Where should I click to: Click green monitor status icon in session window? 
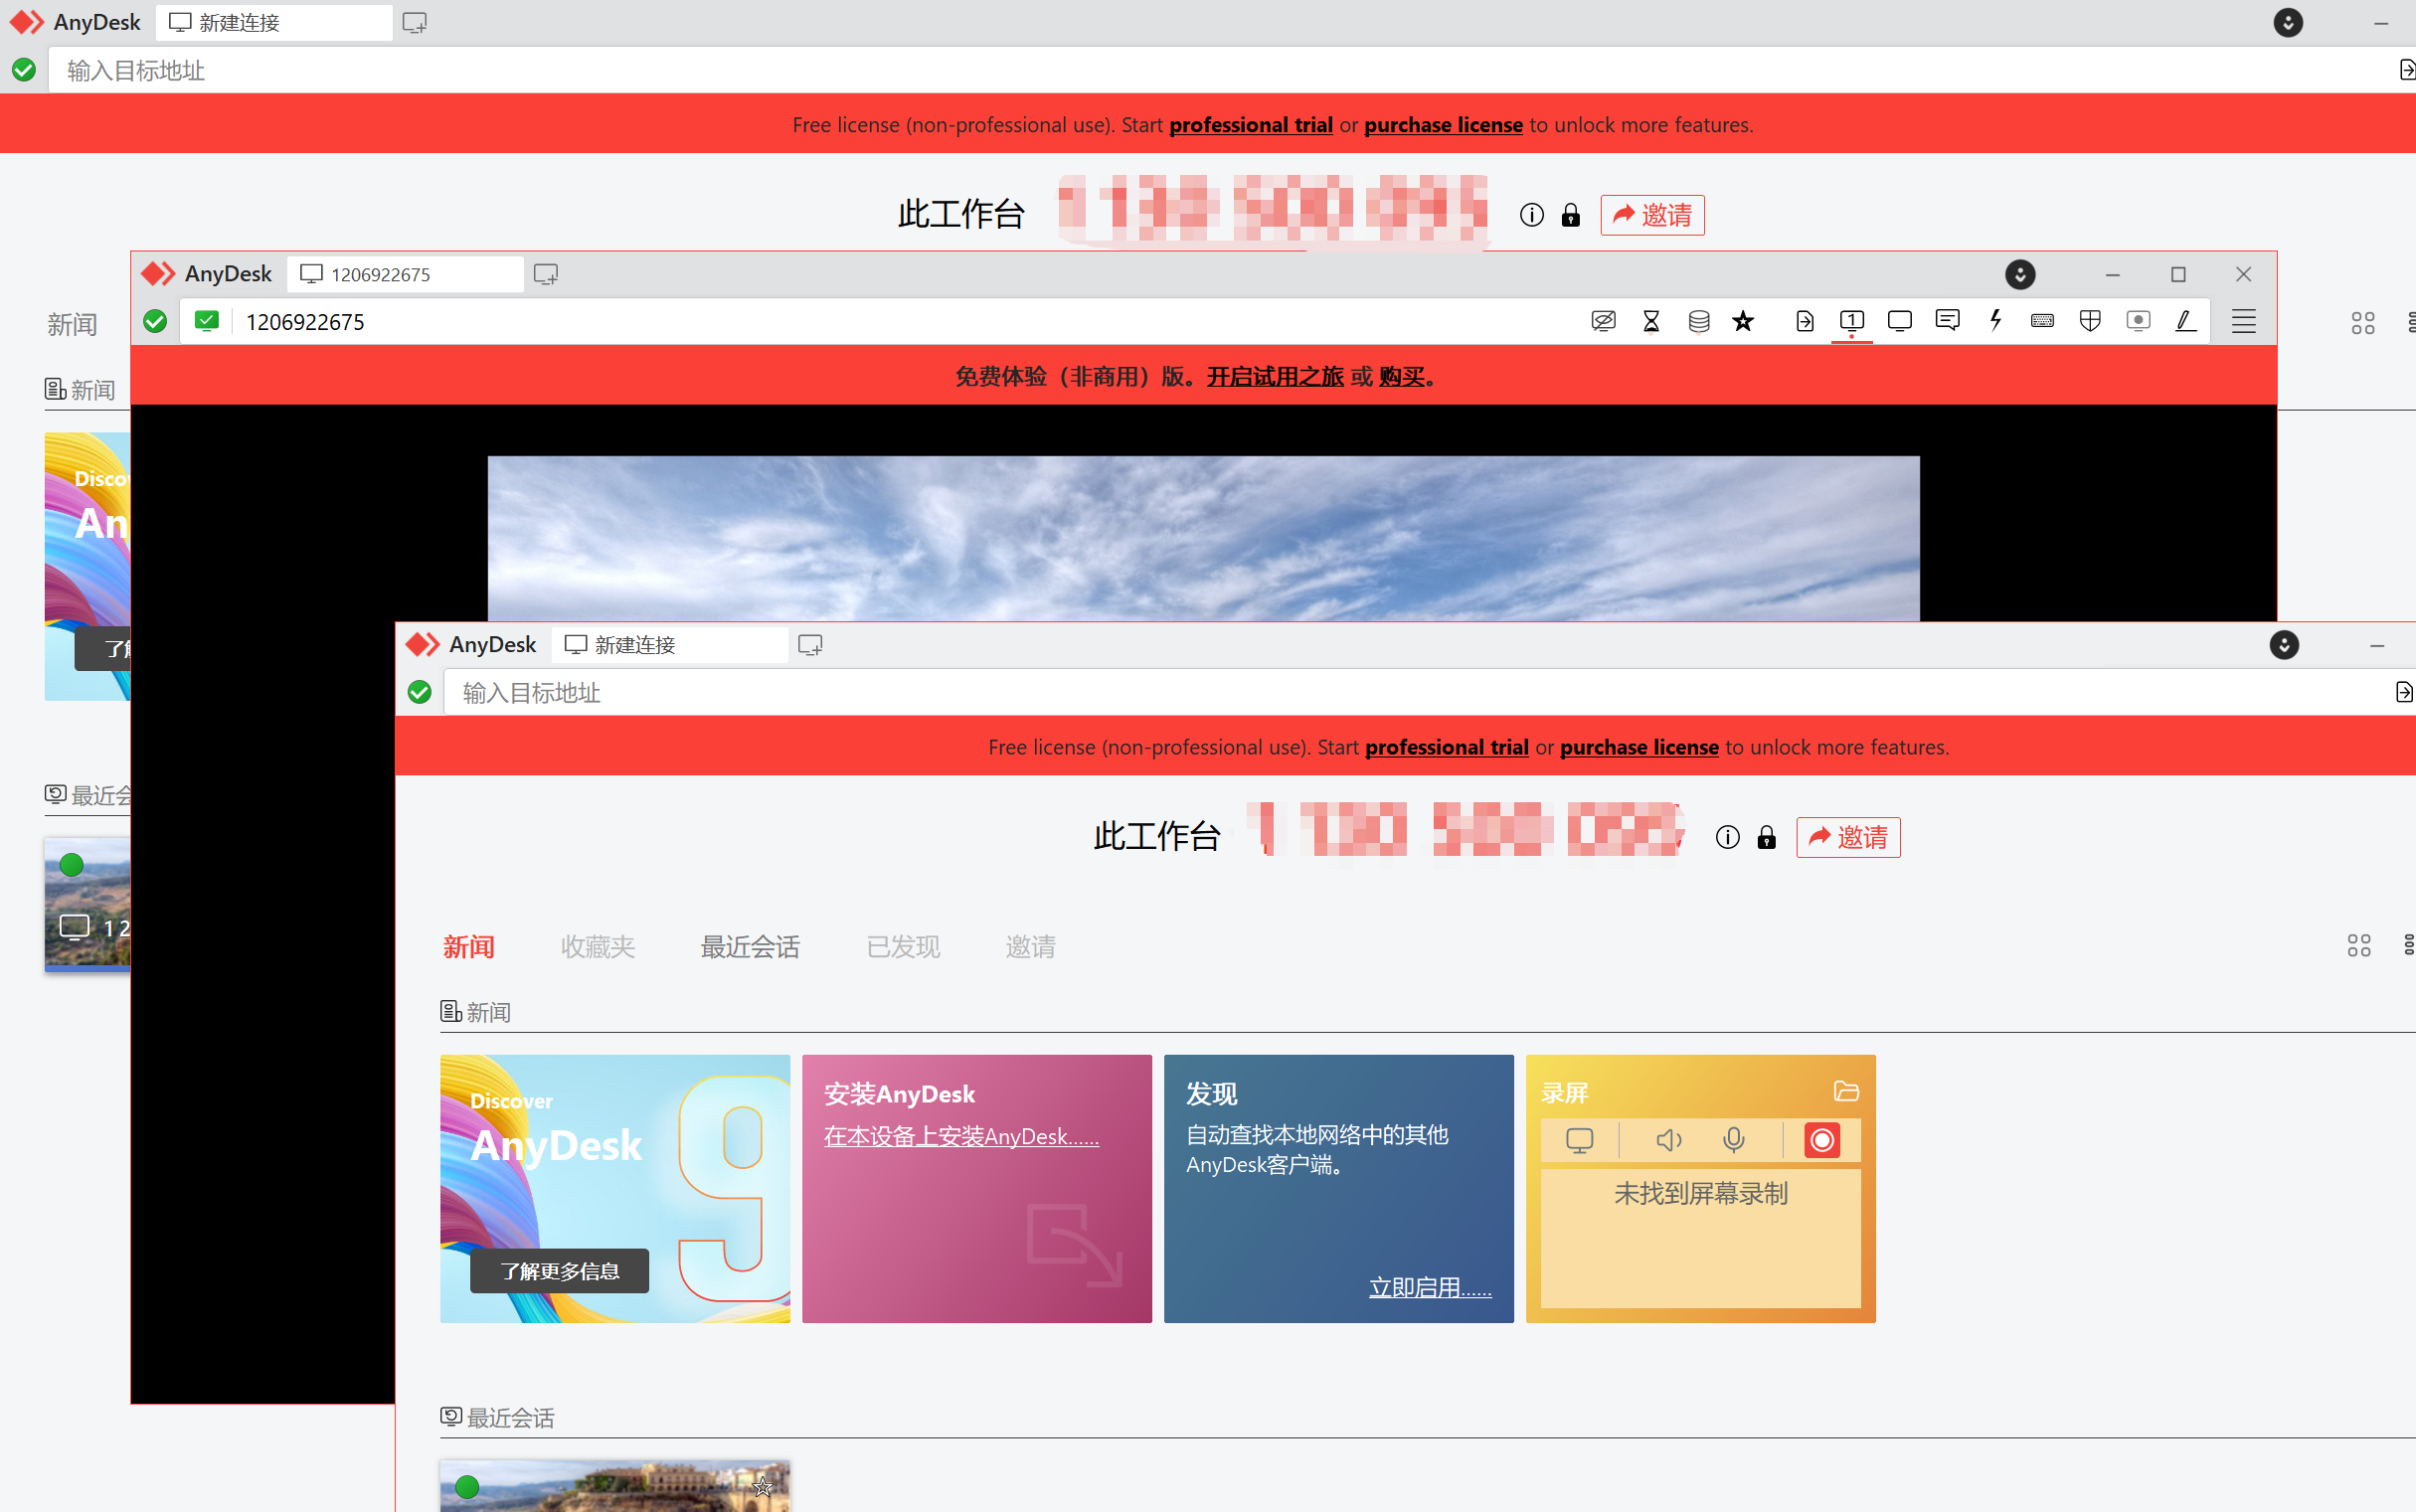[x=207, y=321]
